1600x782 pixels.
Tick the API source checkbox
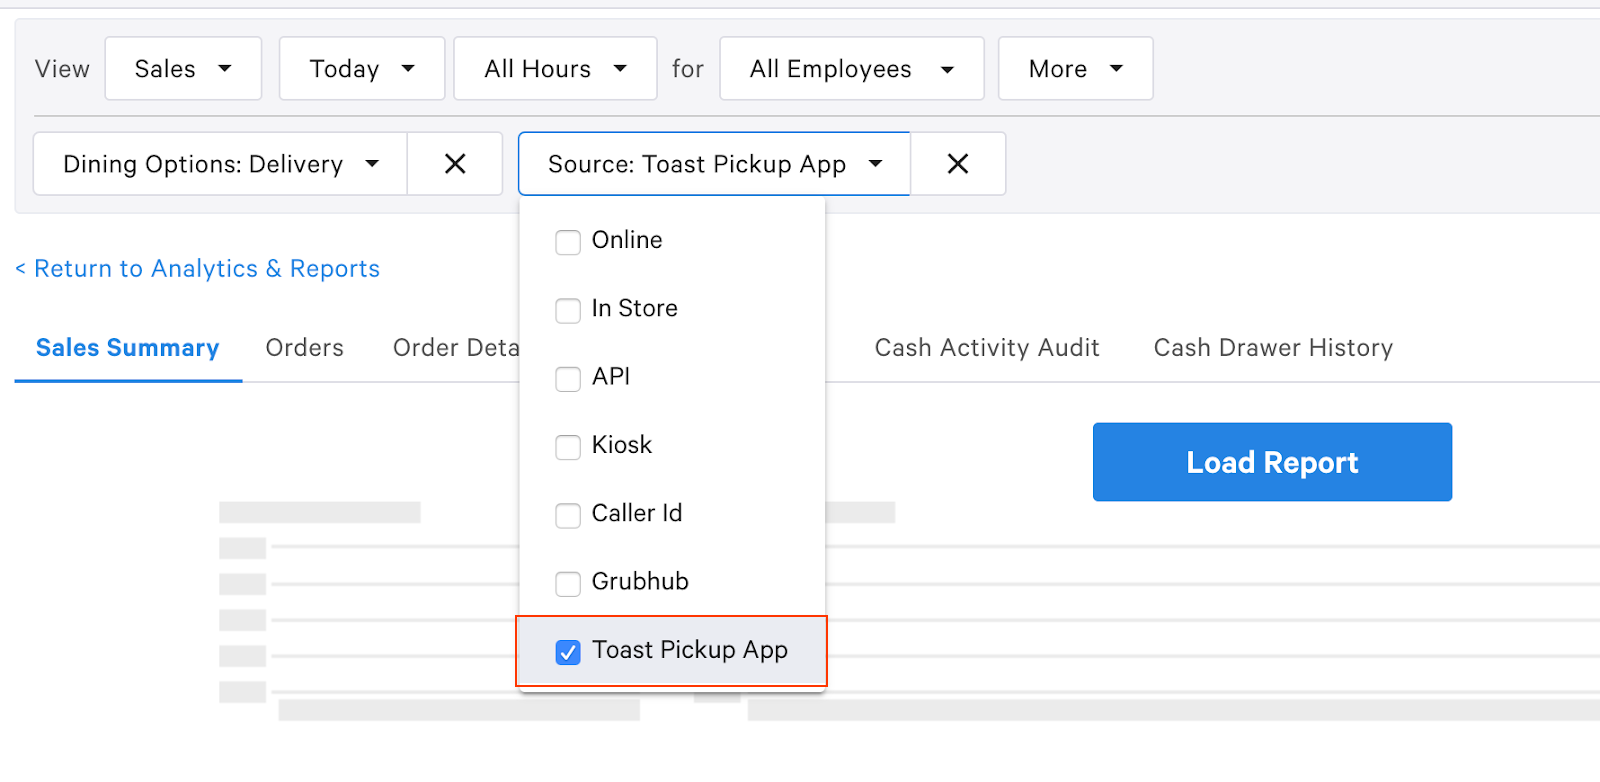coord(568,378)
